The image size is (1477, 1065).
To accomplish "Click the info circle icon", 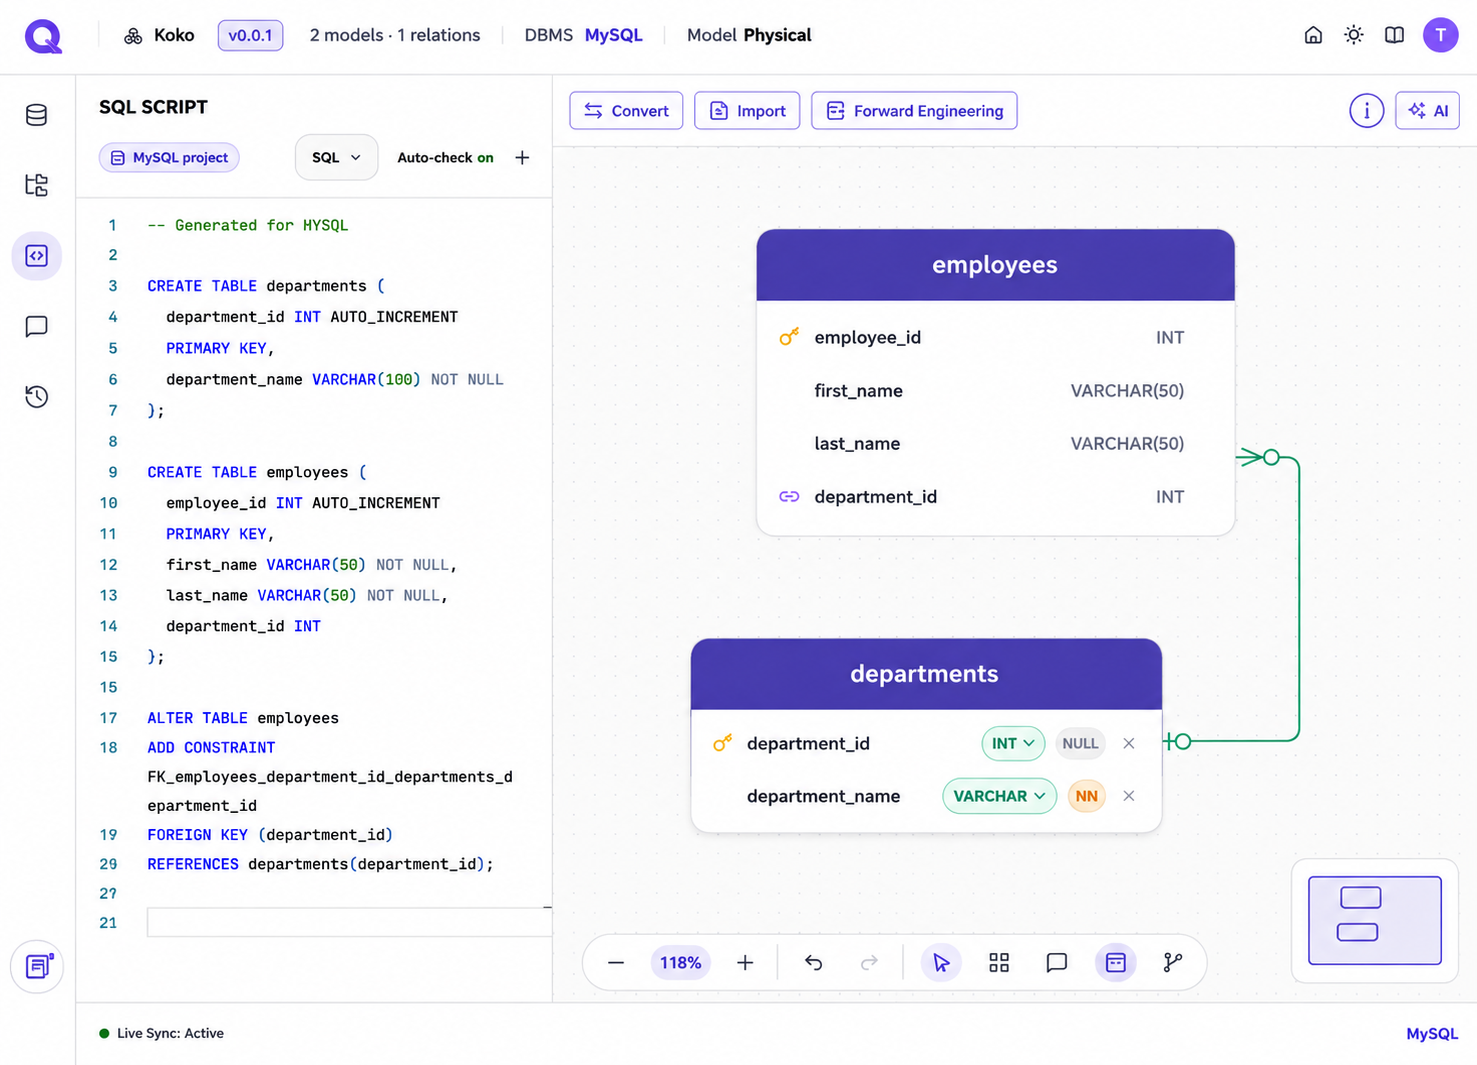I will [1366, 111].
